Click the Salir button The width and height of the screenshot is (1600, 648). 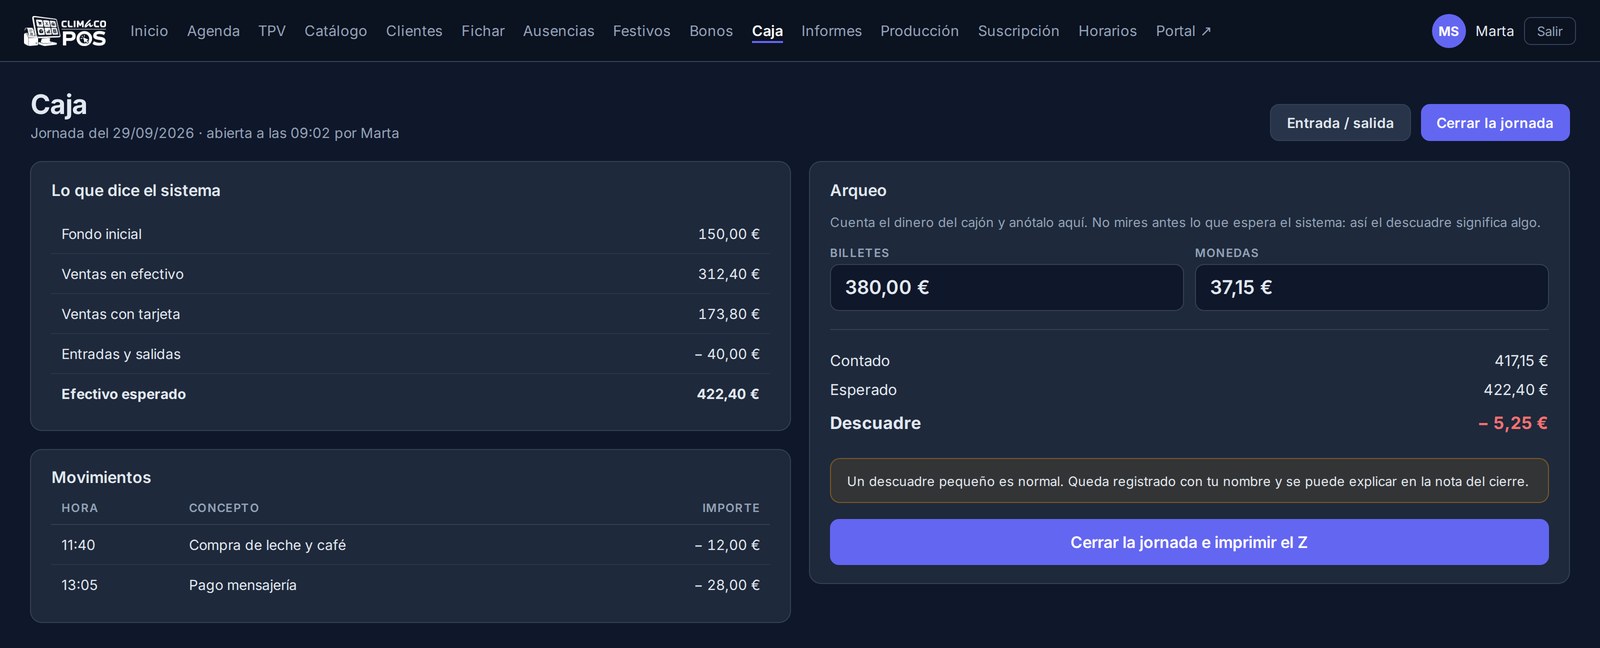tap(1549, 31)
